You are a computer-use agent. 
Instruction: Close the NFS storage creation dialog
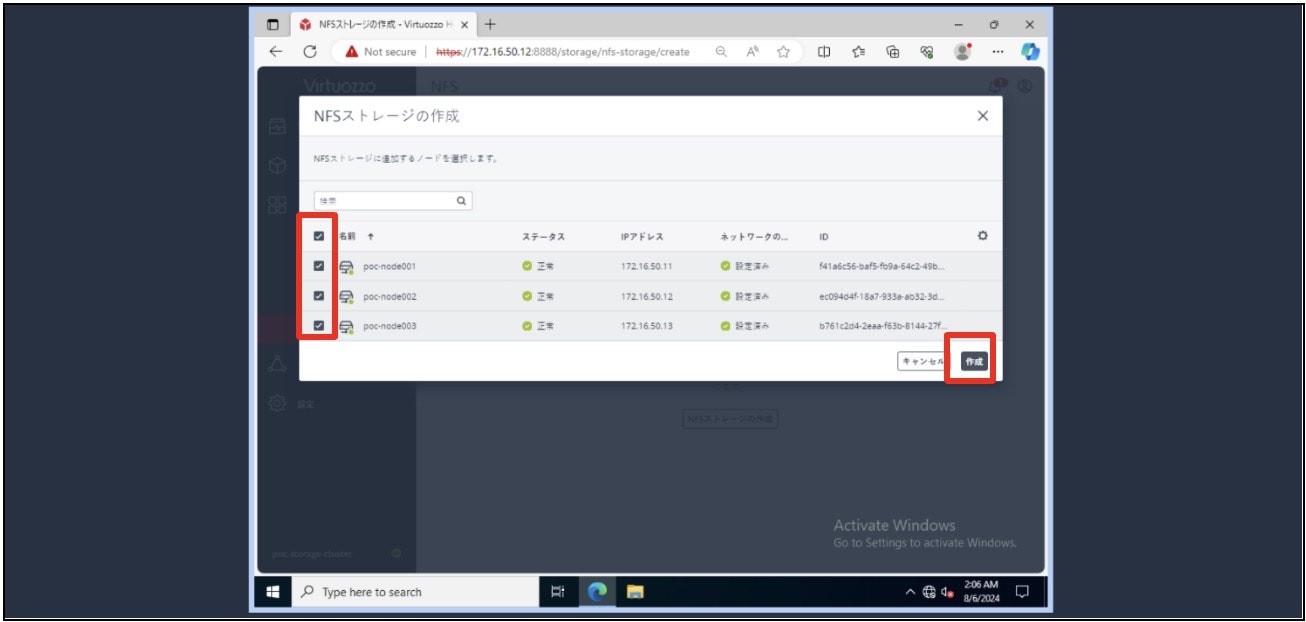[982, 116]
